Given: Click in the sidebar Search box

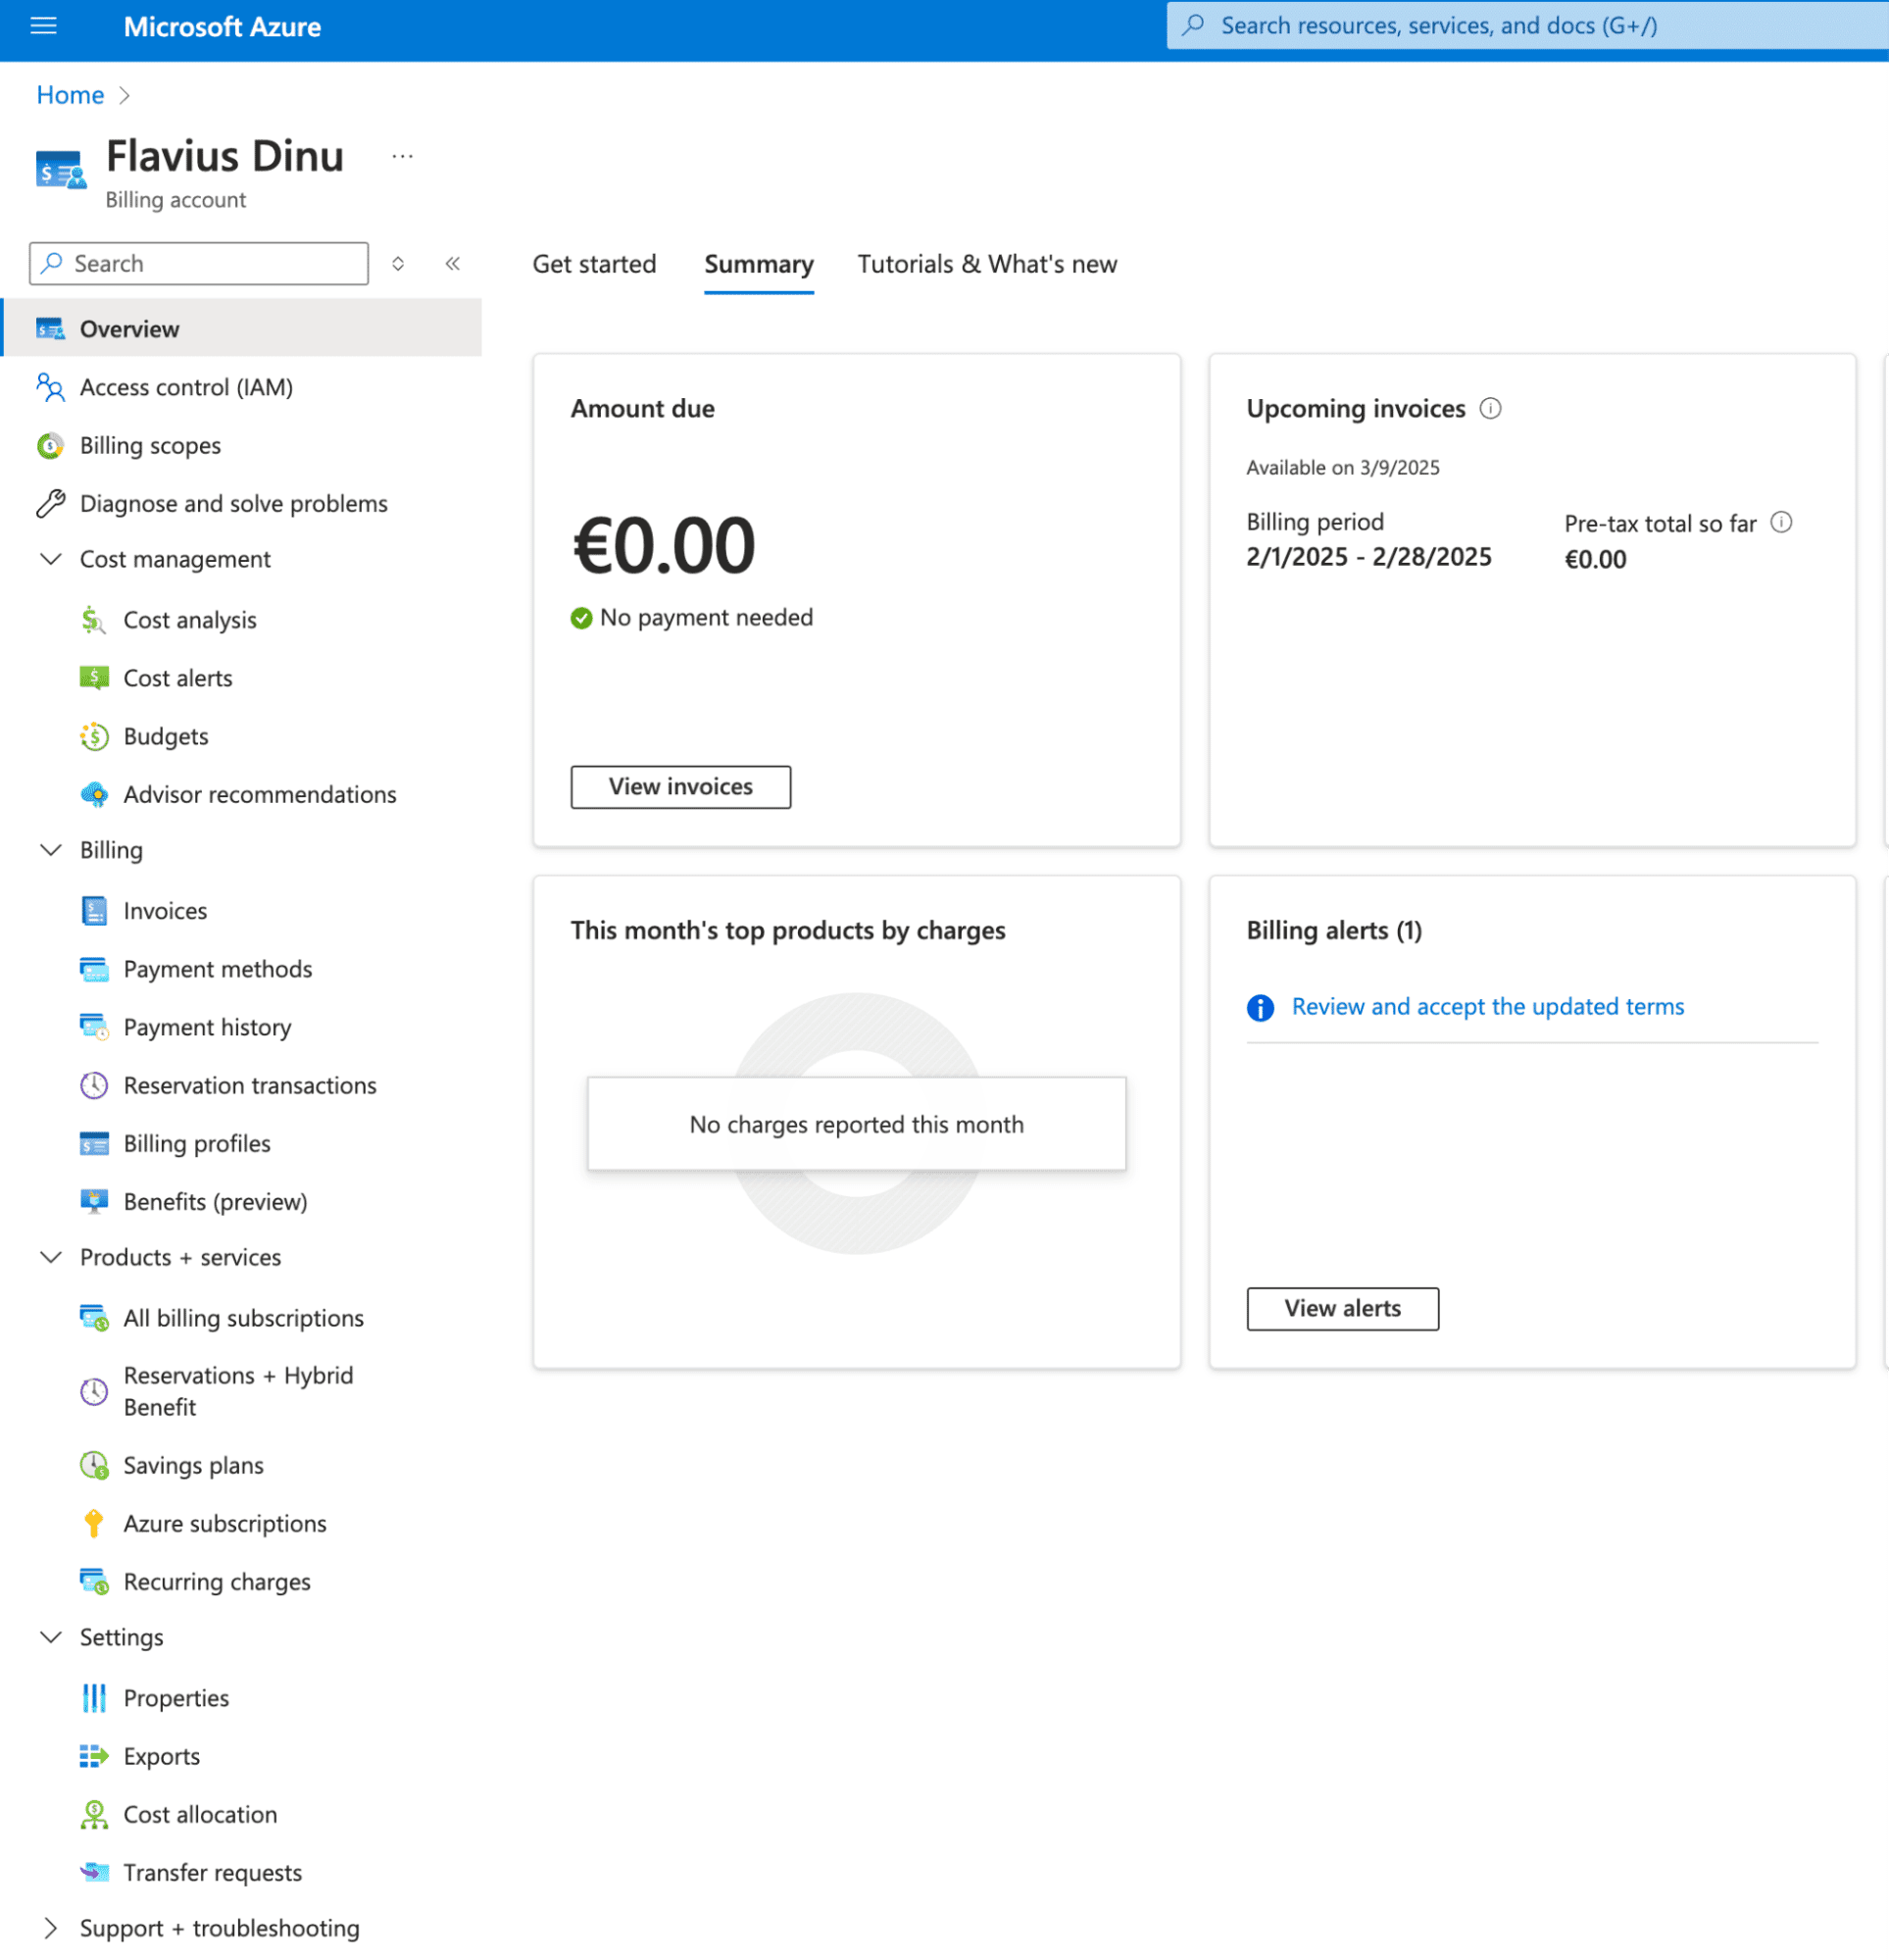Looking at the screenshot, I should (x=199, y=263).
